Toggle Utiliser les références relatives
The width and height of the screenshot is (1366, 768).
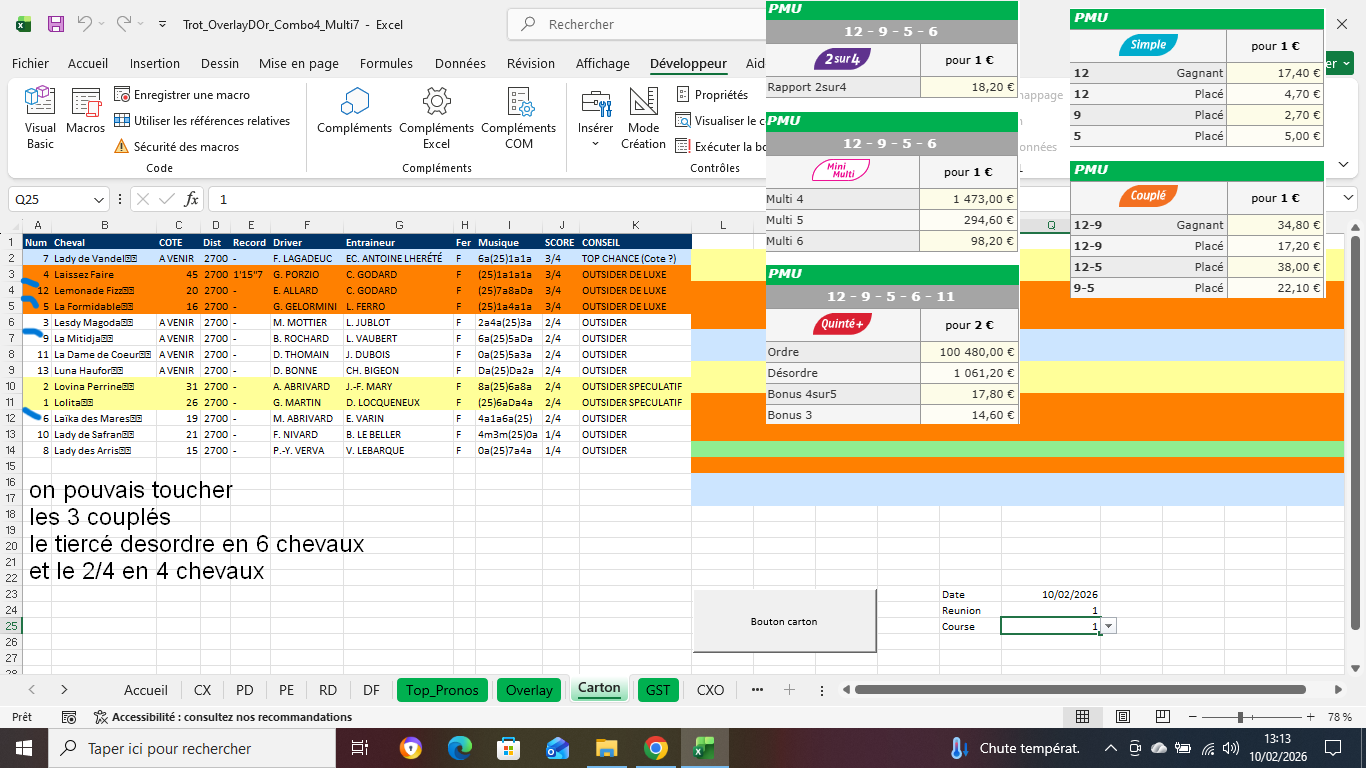201,121
